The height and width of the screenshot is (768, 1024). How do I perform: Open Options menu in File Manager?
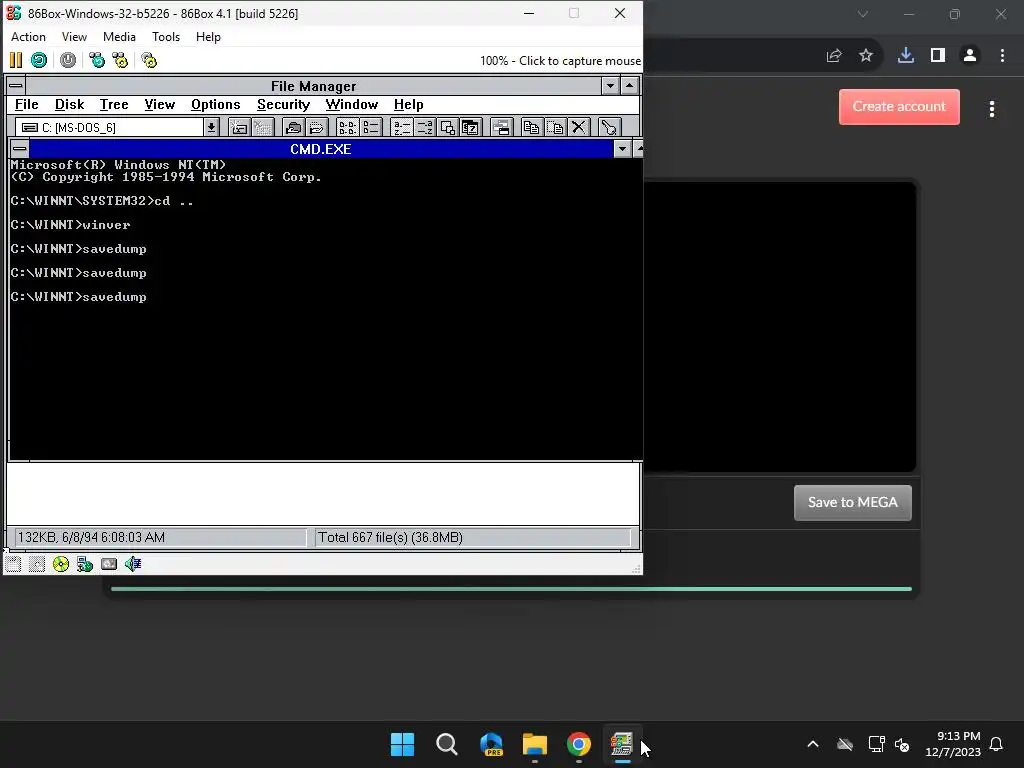pos(216,104)
